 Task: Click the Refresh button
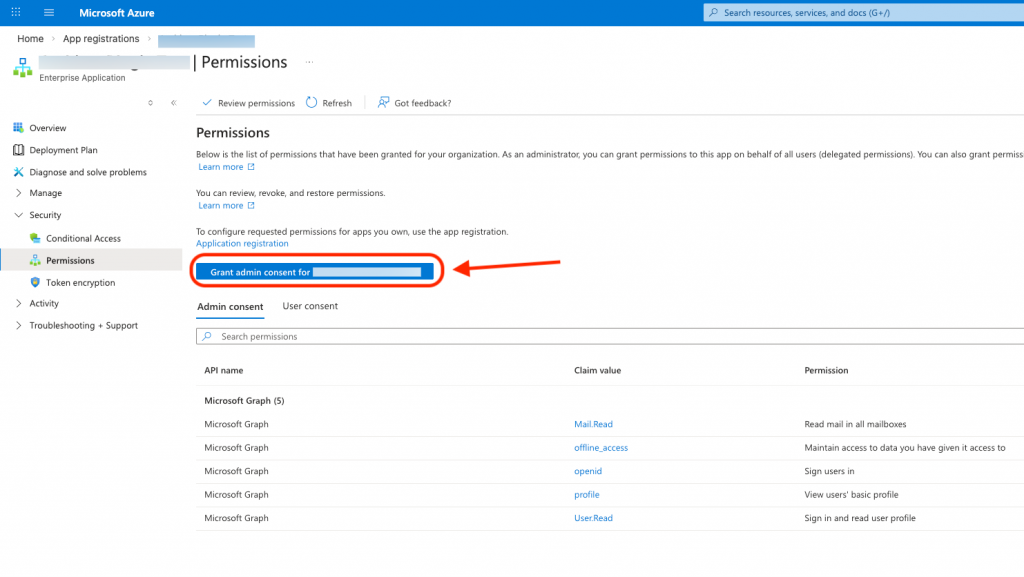(329, 103)
